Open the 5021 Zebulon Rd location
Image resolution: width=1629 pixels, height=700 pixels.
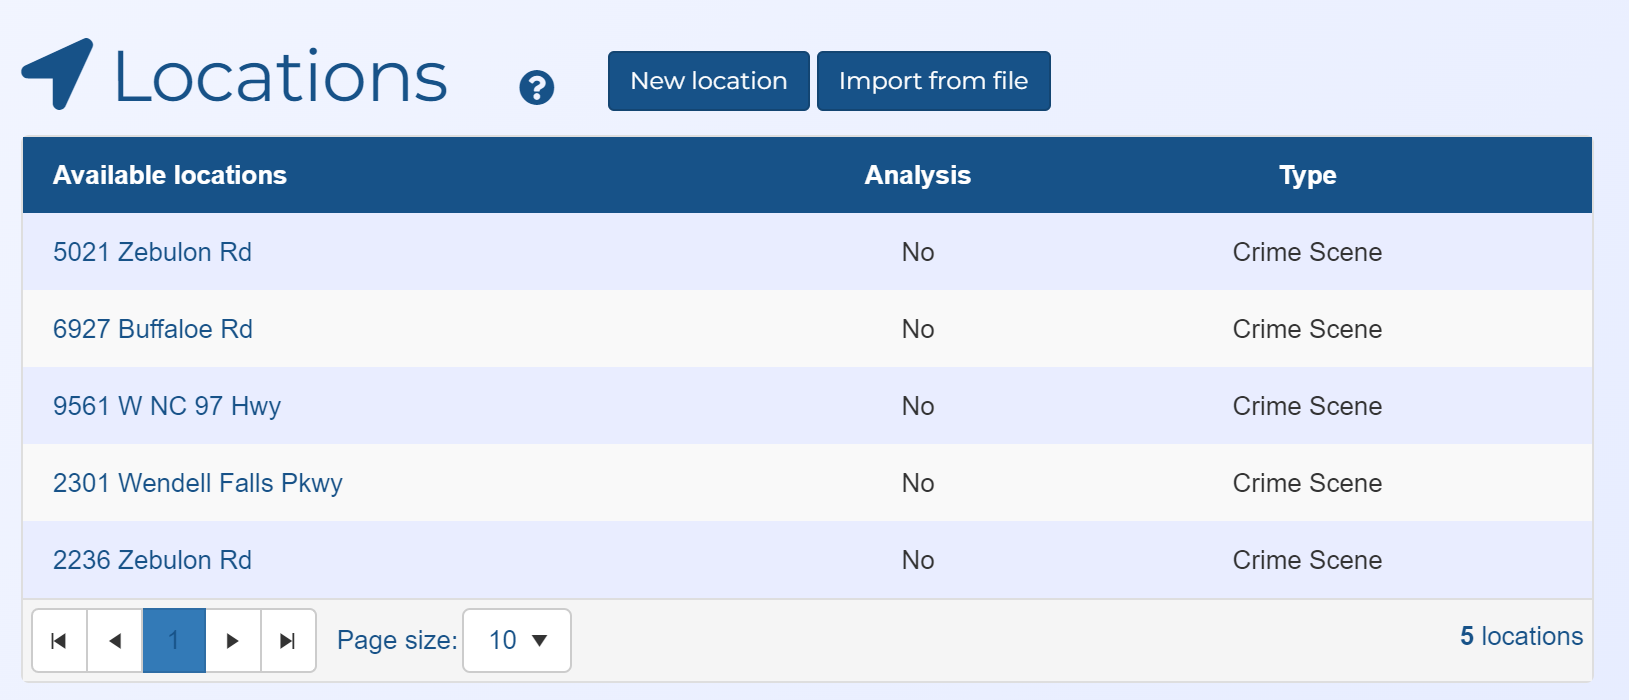(x=152, y=252)
